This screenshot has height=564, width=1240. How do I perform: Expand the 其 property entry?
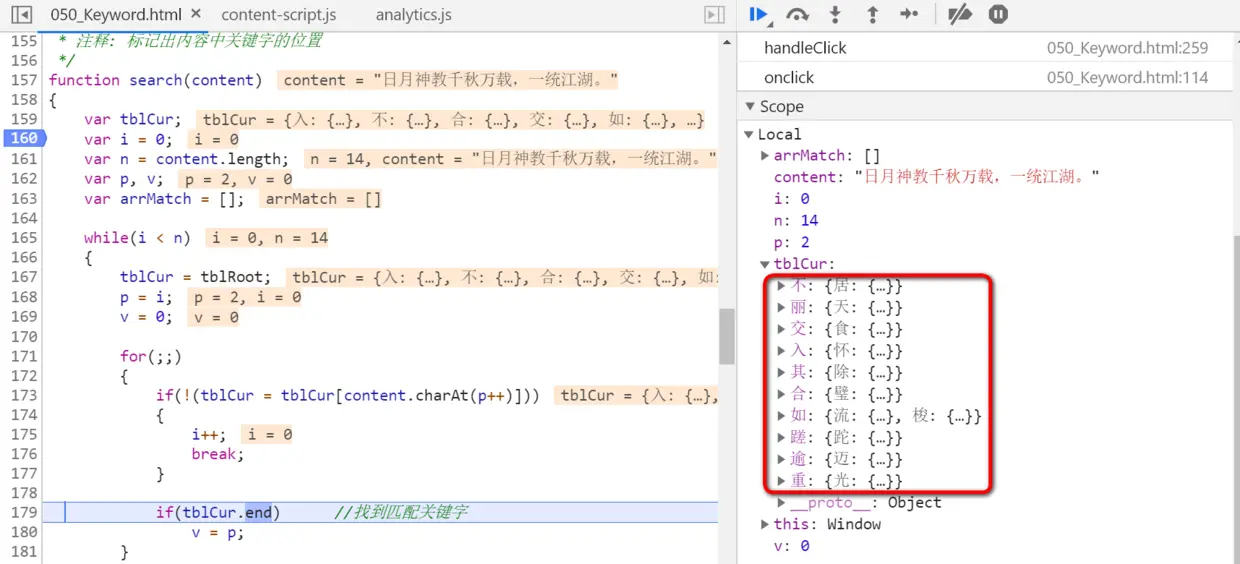click(x=782, y=372)
